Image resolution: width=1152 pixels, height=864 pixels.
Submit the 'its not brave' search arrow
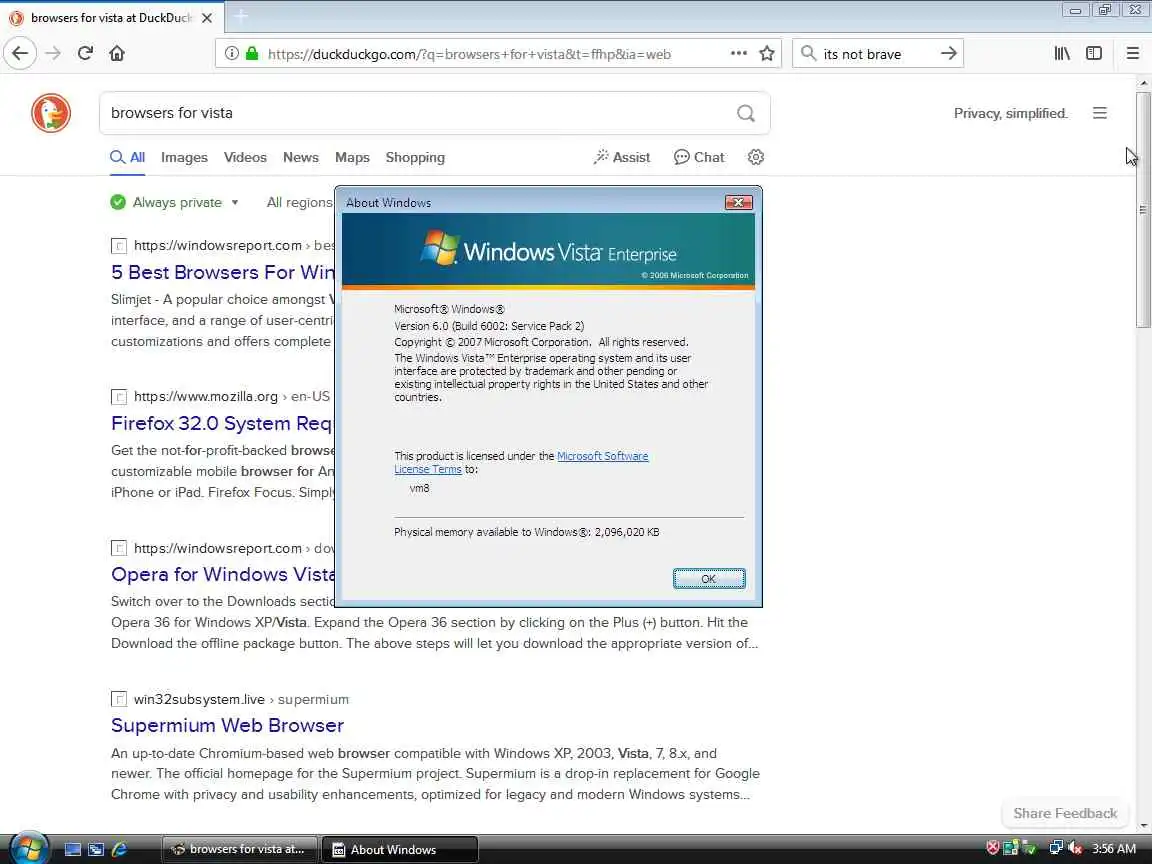948,53
